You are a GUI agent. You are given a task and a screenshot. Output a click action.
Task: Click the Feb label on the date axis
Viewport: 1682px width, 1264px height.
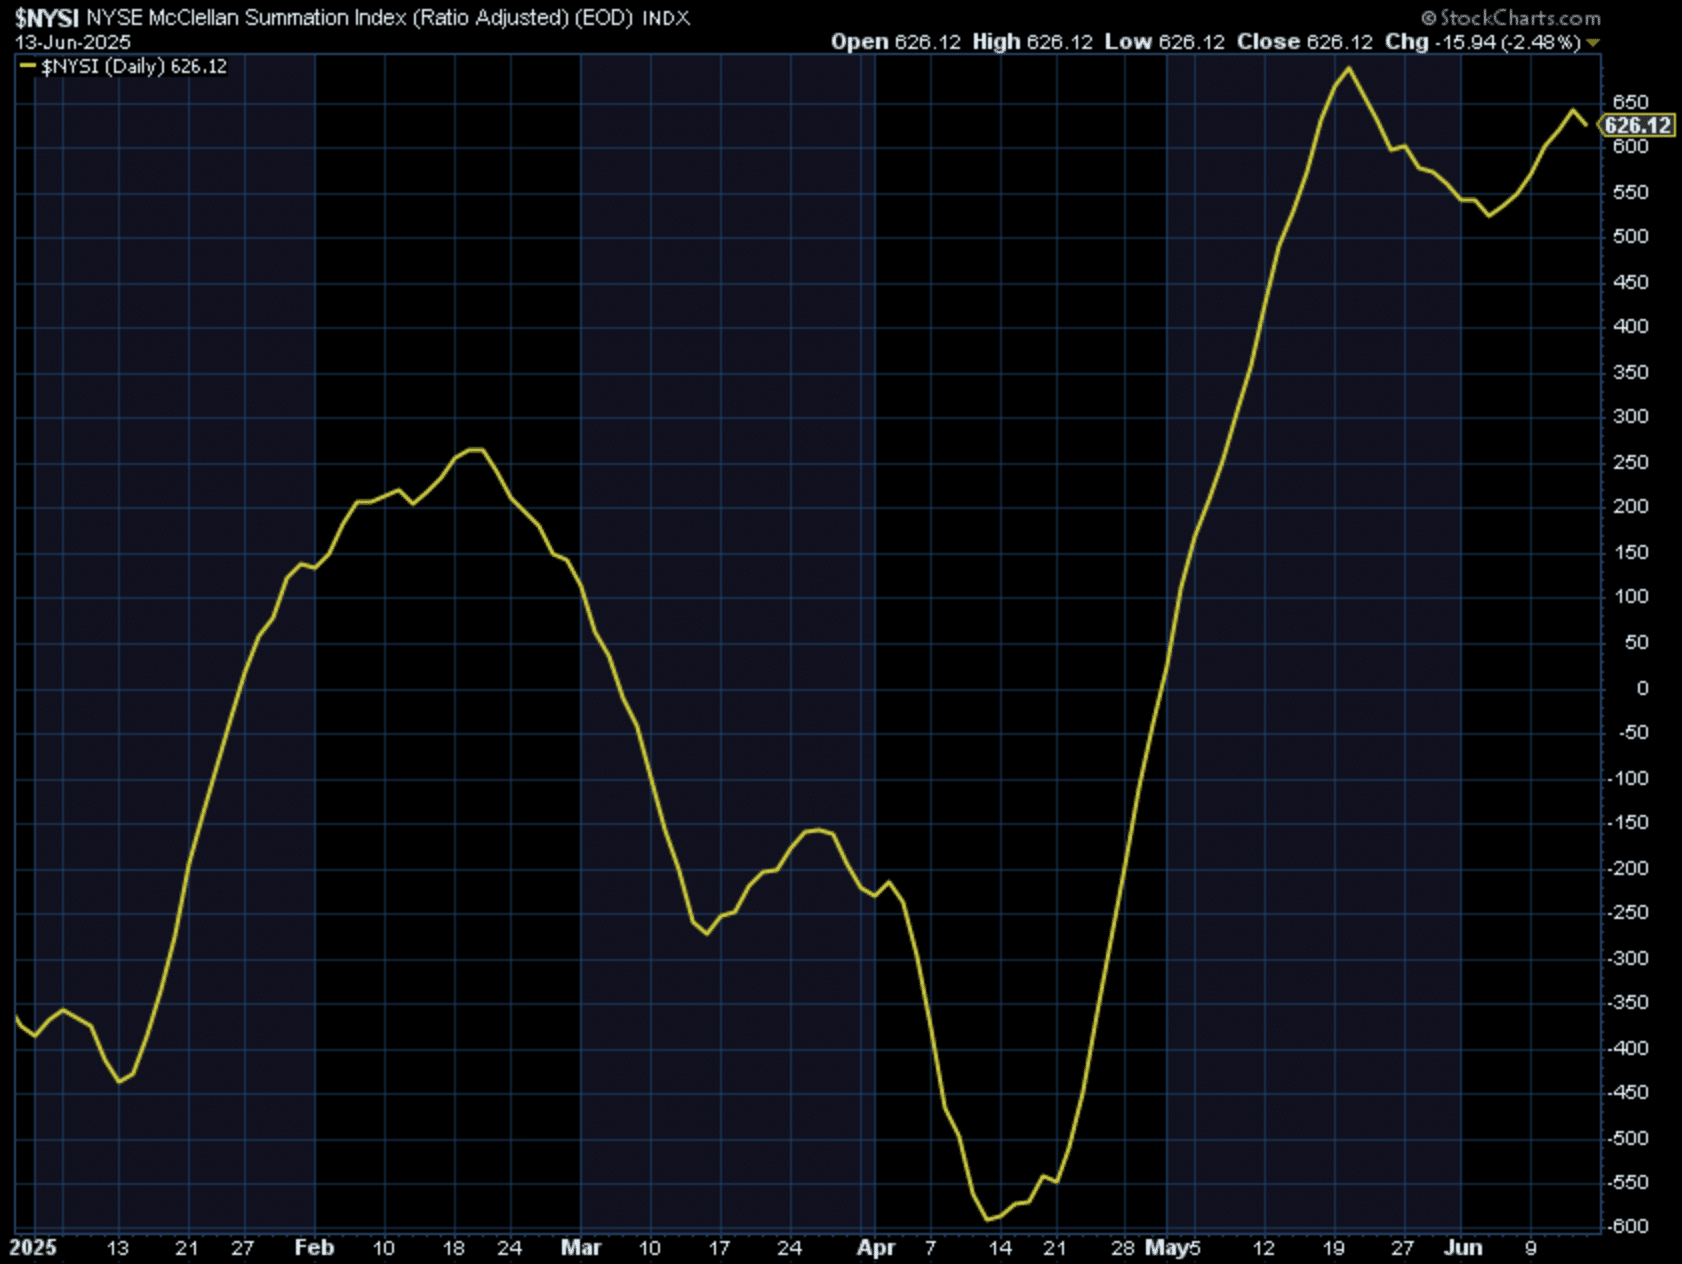[314, 1247]
